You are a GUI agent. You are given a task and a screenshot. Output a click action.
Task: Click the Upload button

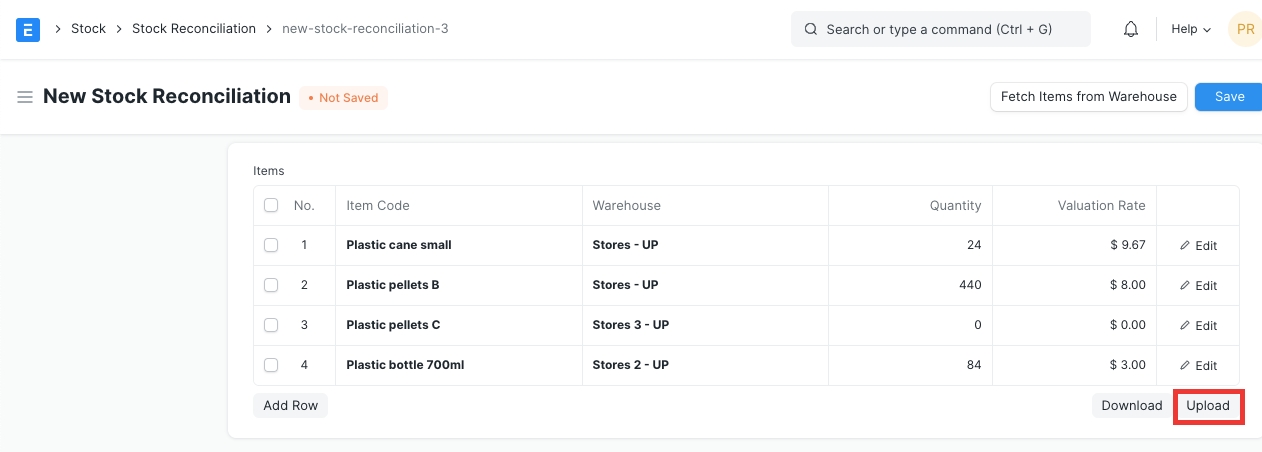pos(1208,405)
